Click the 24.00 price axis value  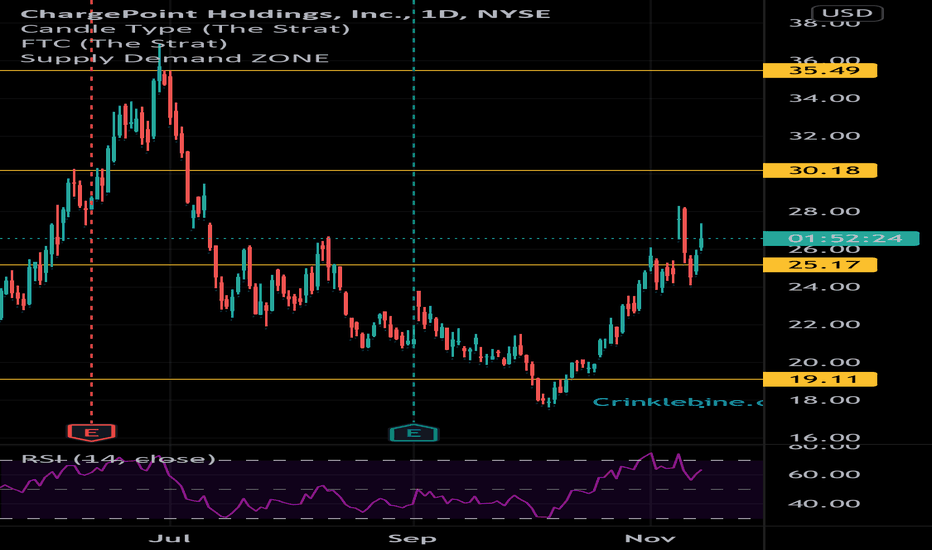point(824,287)
